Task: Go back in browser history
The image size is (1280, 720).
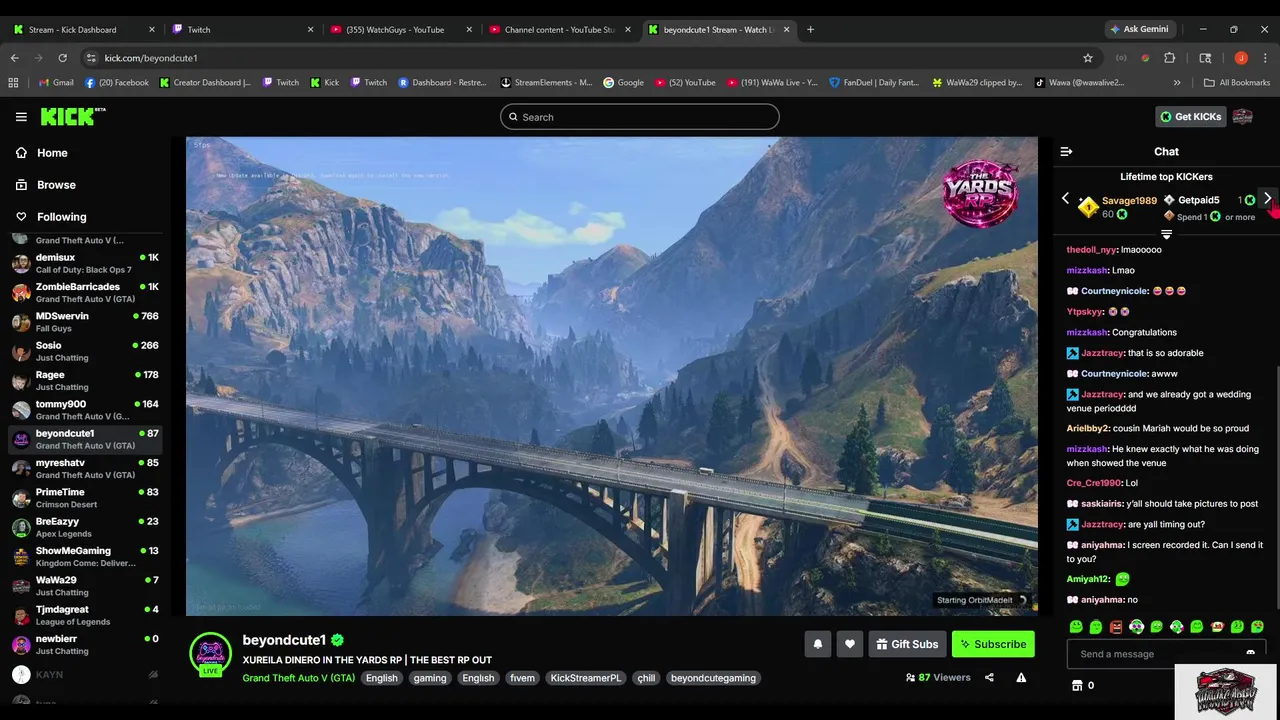Action: tap(14, 58)
